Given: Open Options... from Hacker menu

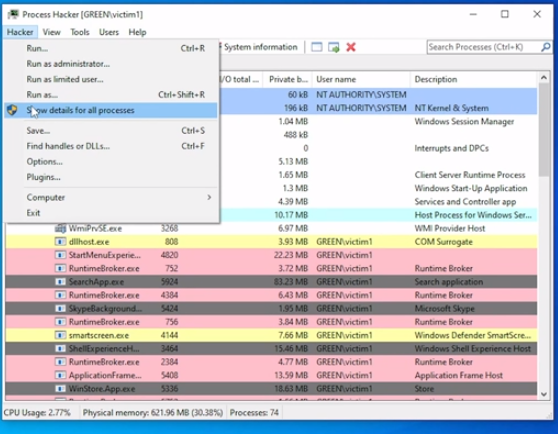Looking at the screenshot, I should point(111,162).
